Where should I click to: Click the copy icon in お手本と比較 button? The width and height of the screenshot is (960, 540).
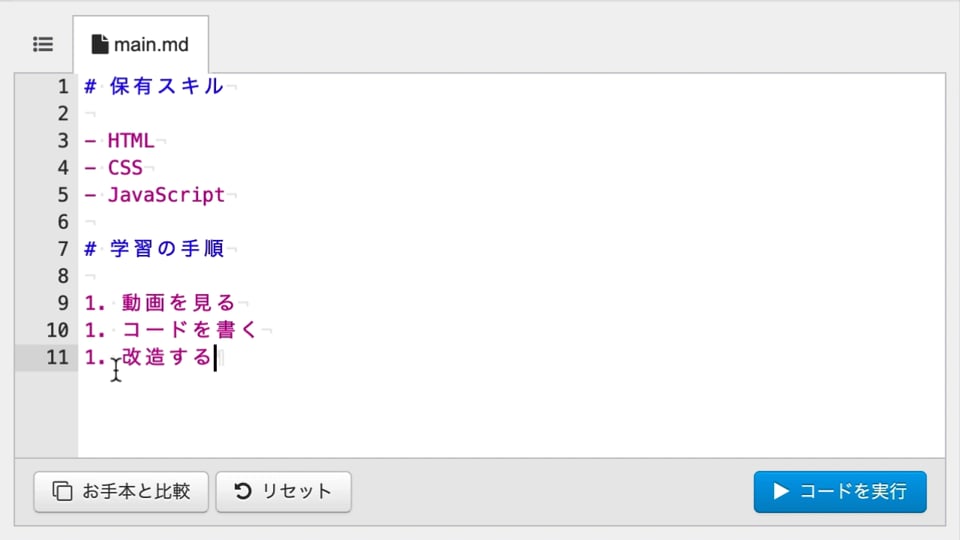(62, 491)
